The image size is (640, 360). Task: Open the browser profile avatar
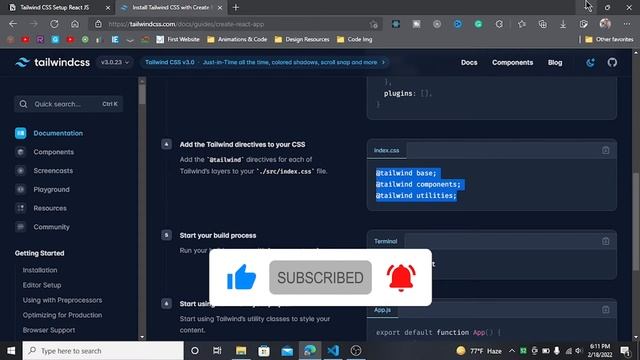[x=605, y=24]
